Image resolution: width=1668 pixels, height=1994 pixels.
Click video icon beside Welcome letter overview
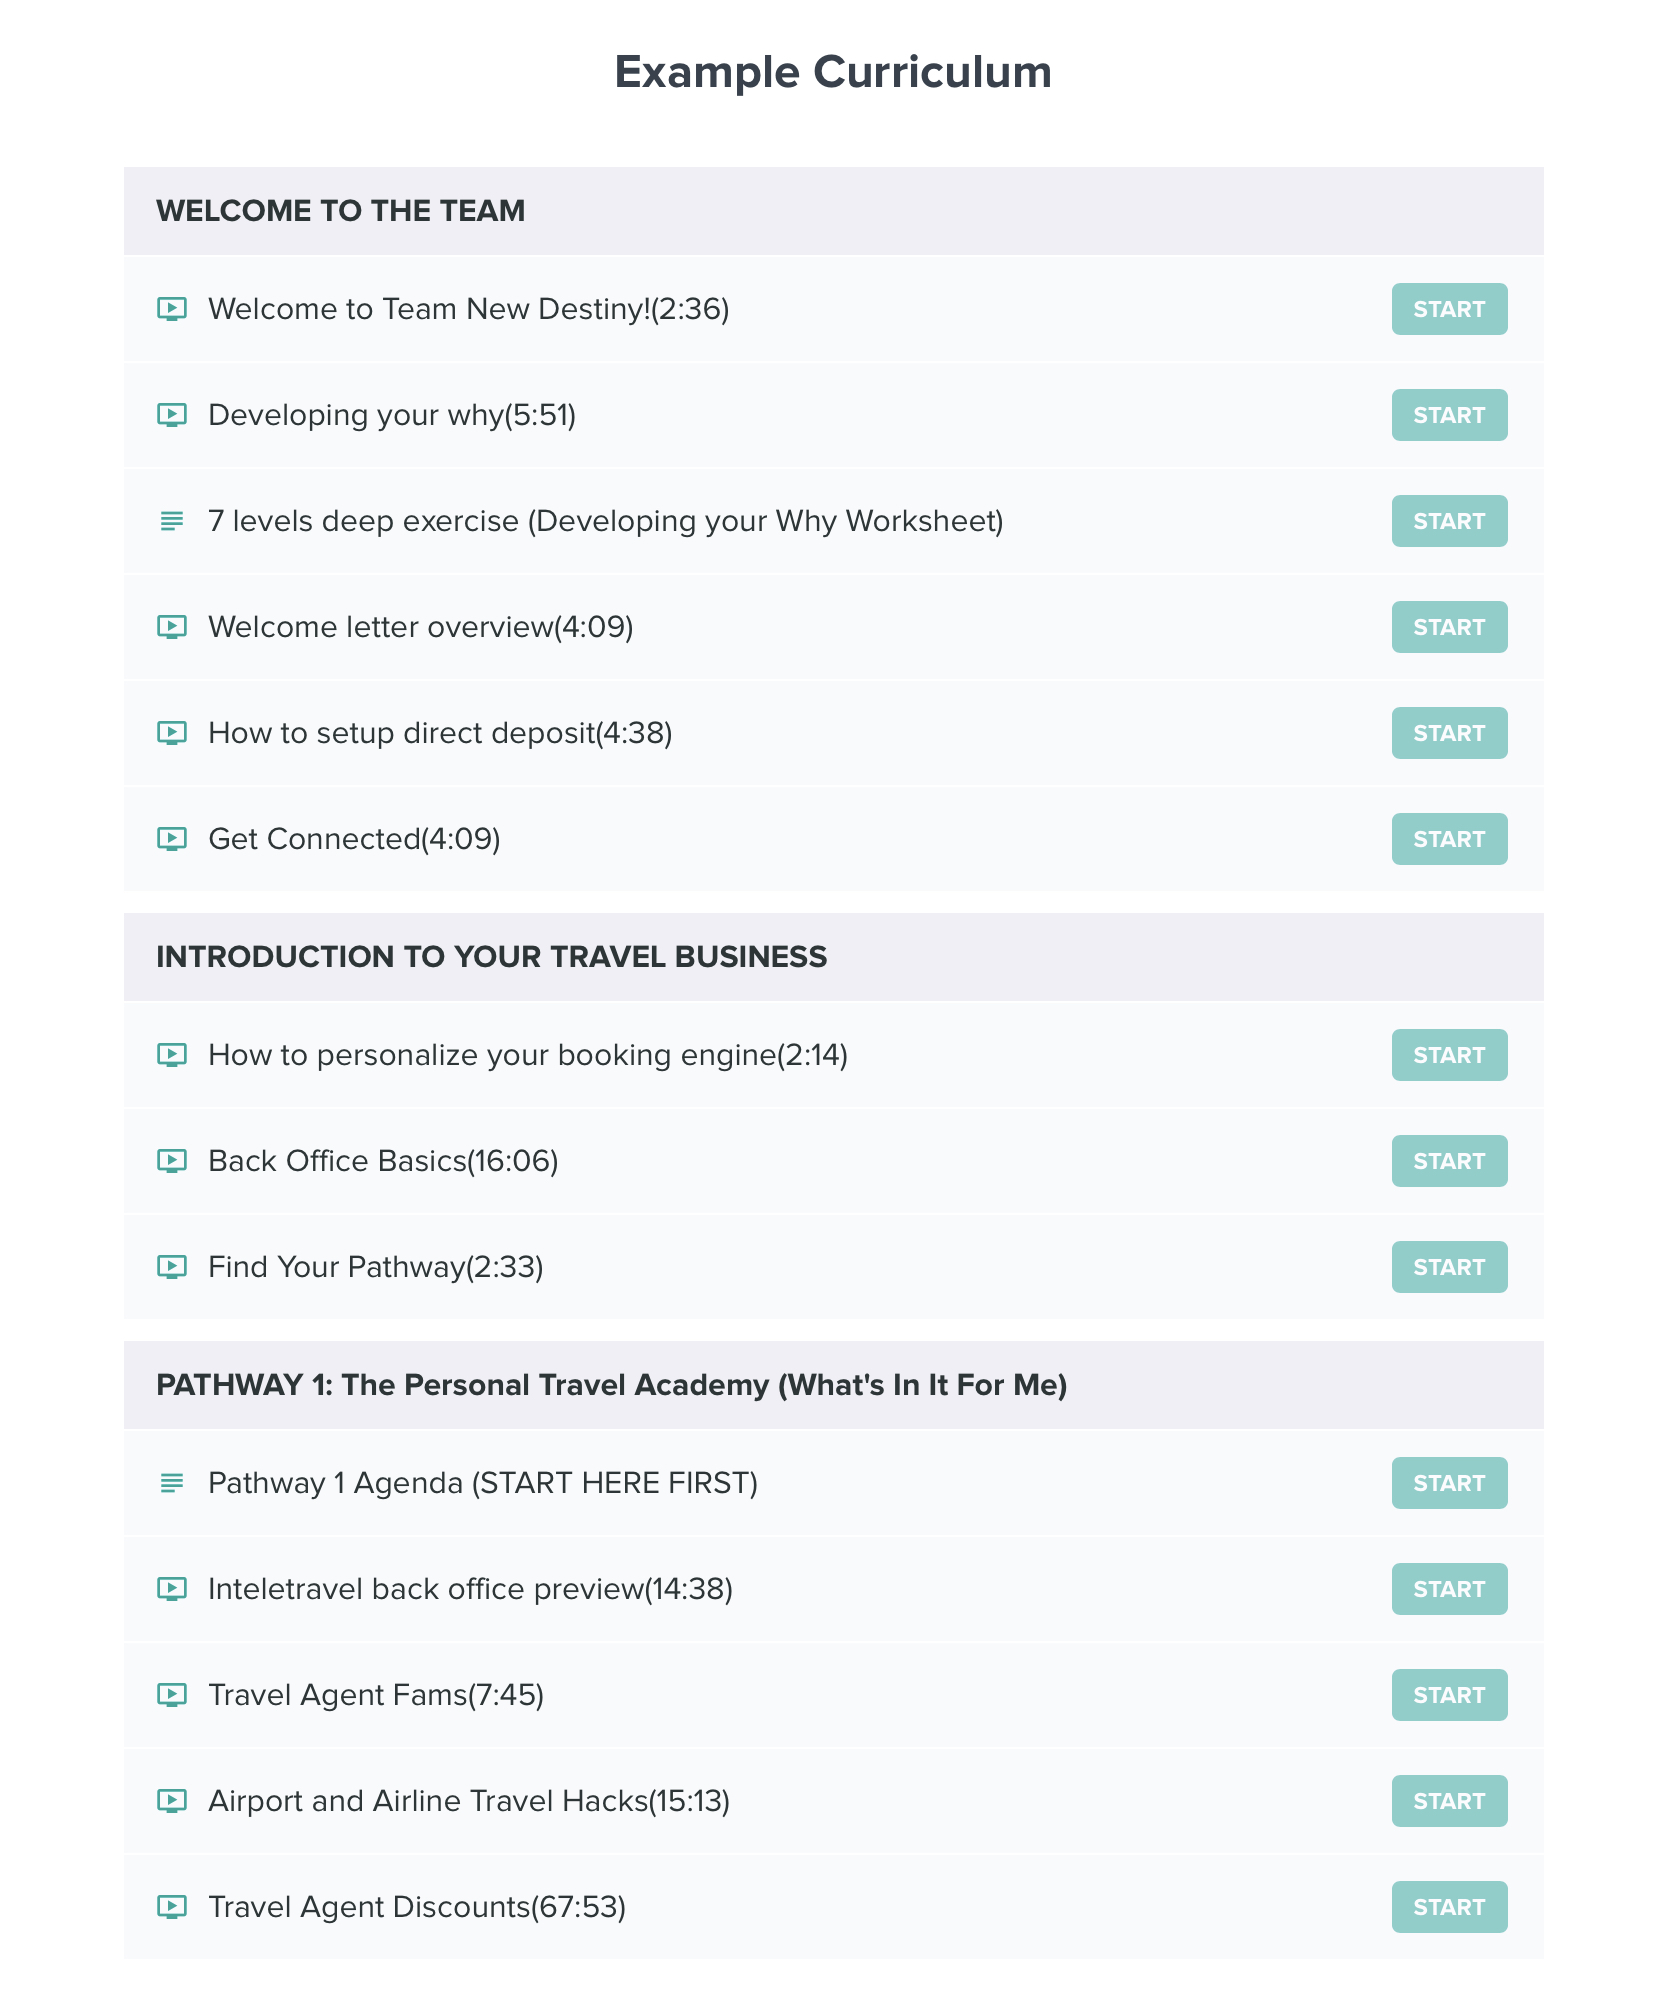172,627
